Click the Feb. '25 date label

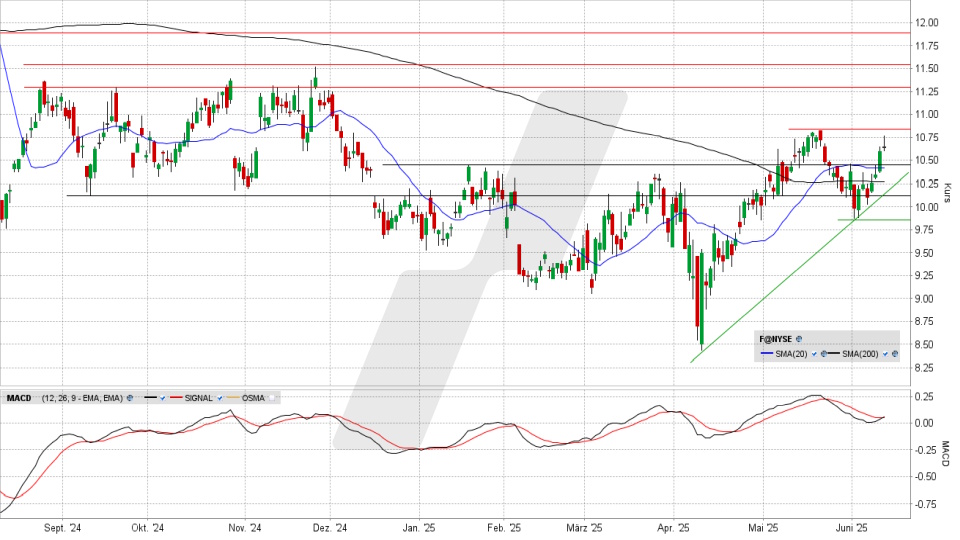click(x=504, y=528)
